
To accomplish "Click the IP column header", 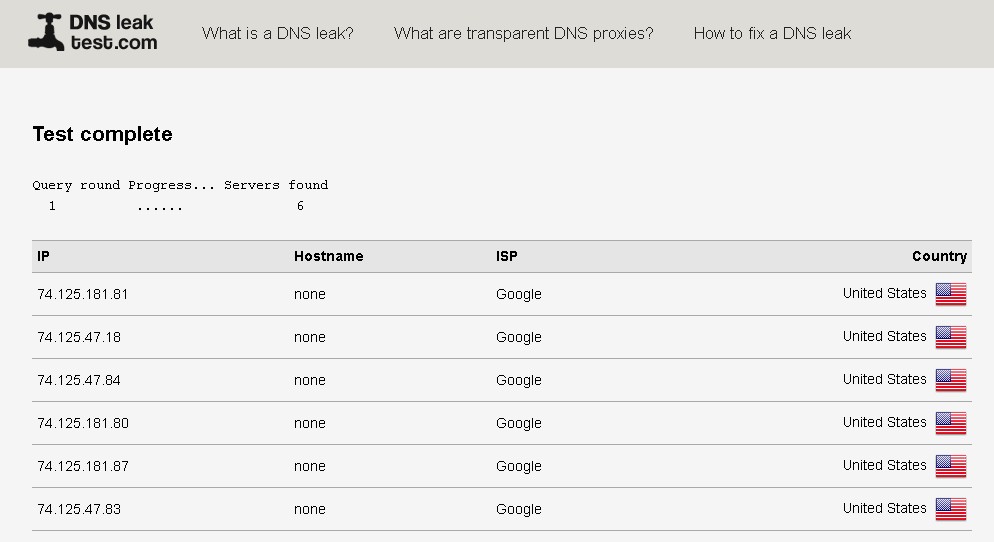I will (x=43, y=256).
